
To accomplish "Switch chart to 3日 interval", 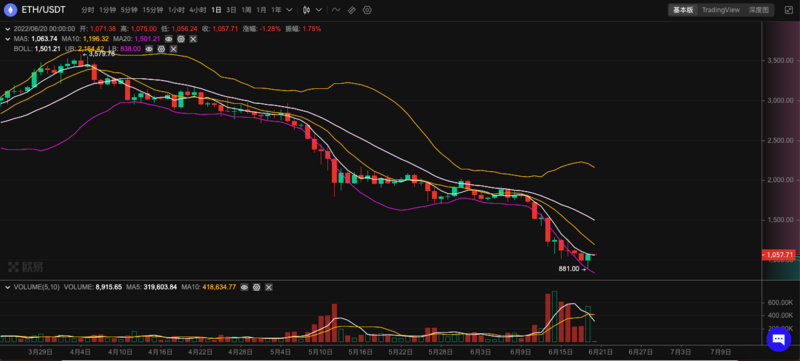I will 232,10.
